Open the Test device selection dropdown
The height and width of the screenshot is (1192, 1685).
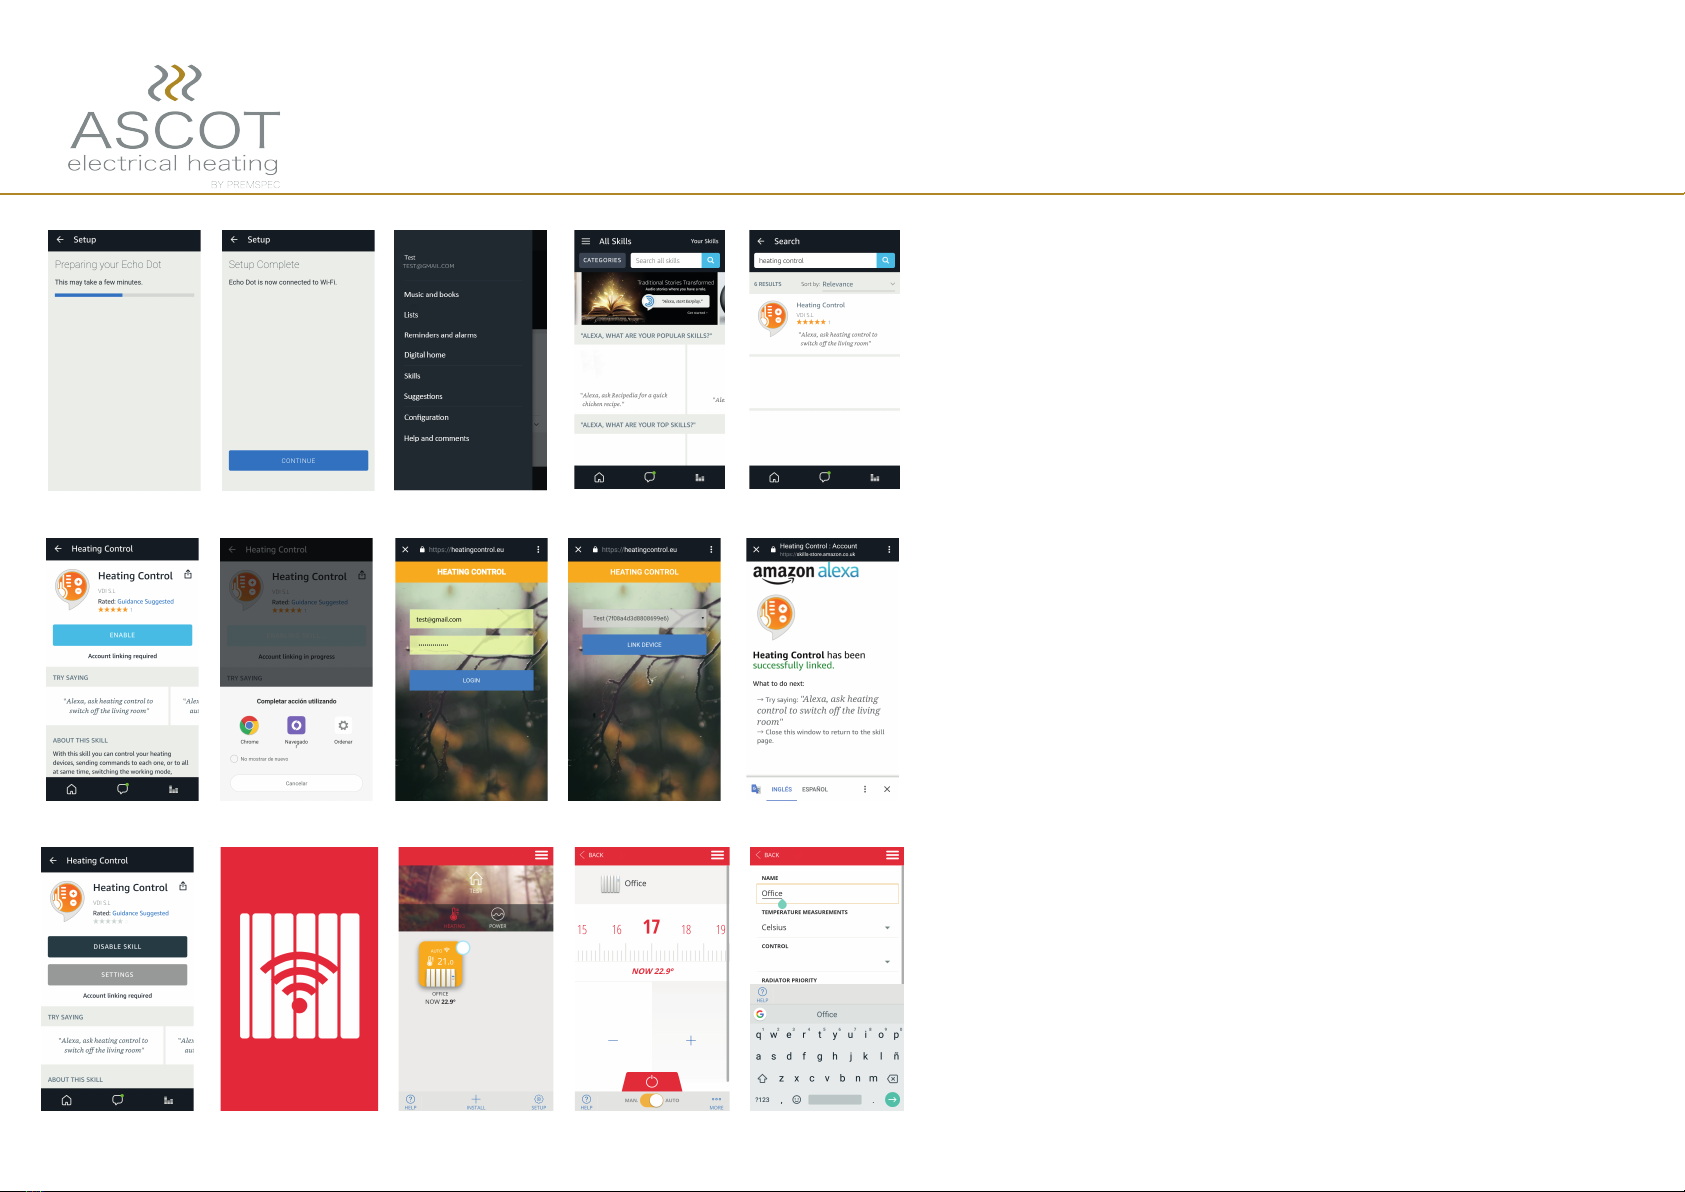coord(644,618)
